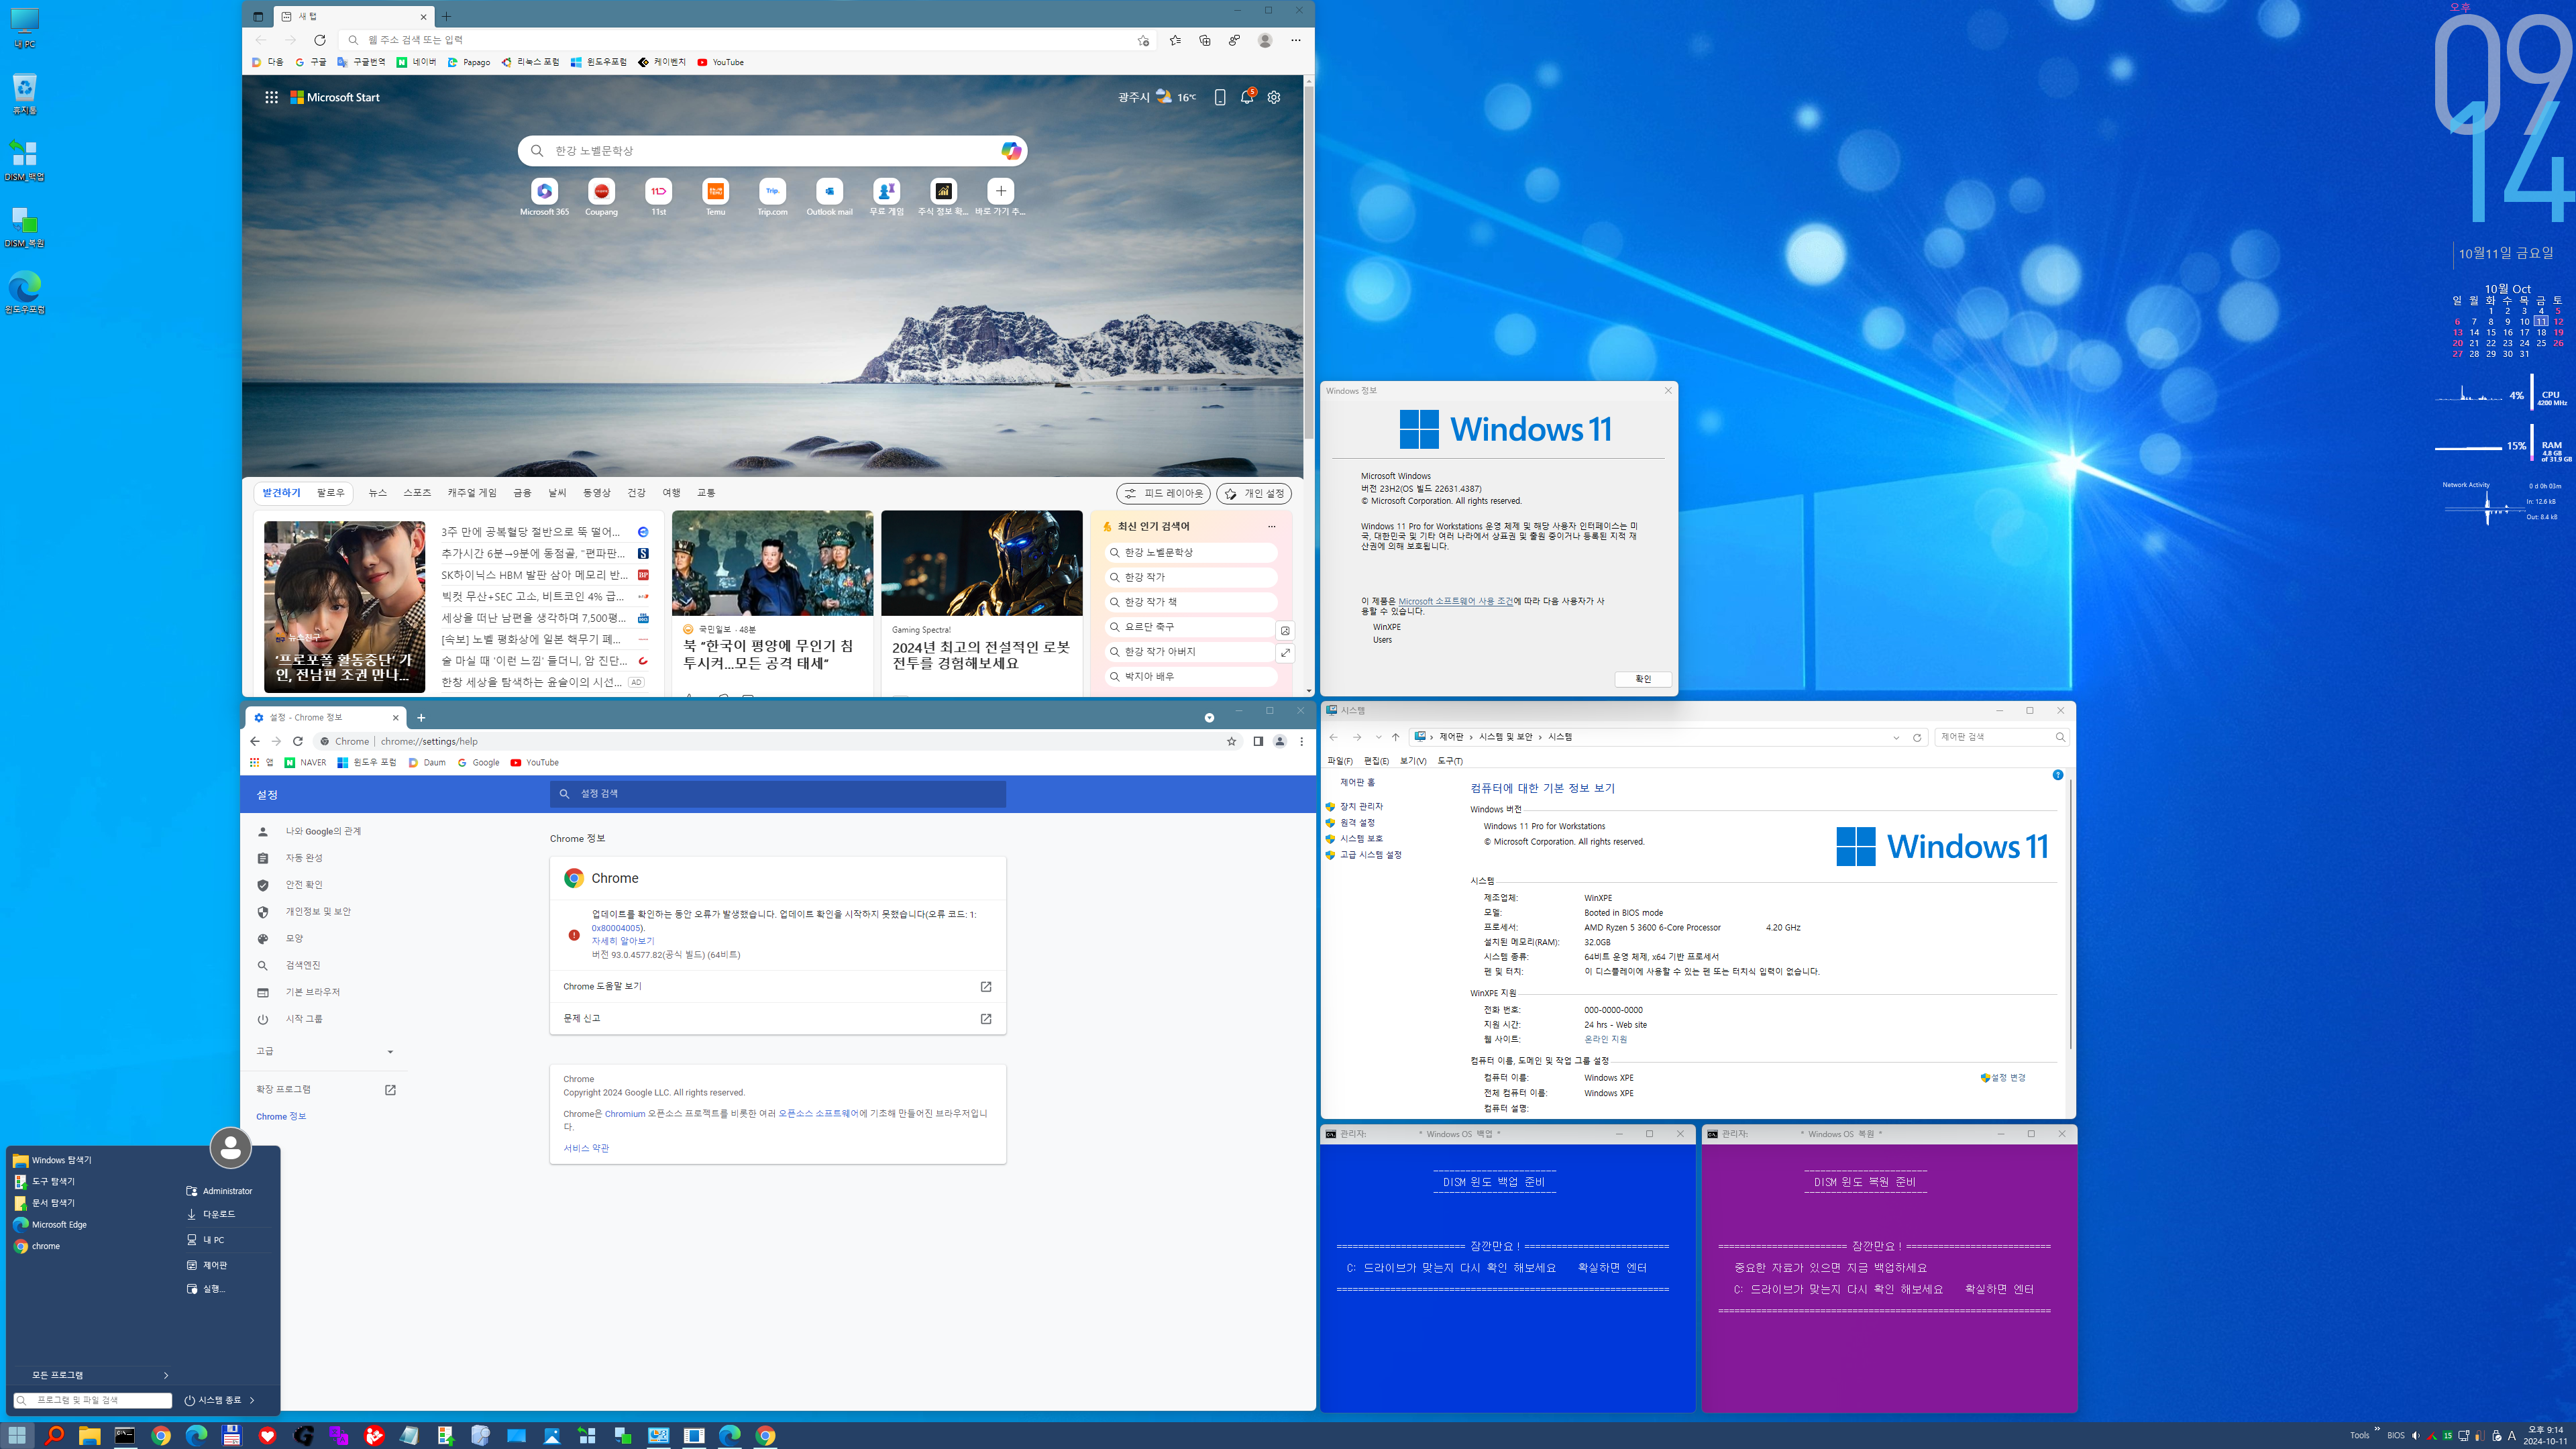Go up one level in System window

point(1396,737)
